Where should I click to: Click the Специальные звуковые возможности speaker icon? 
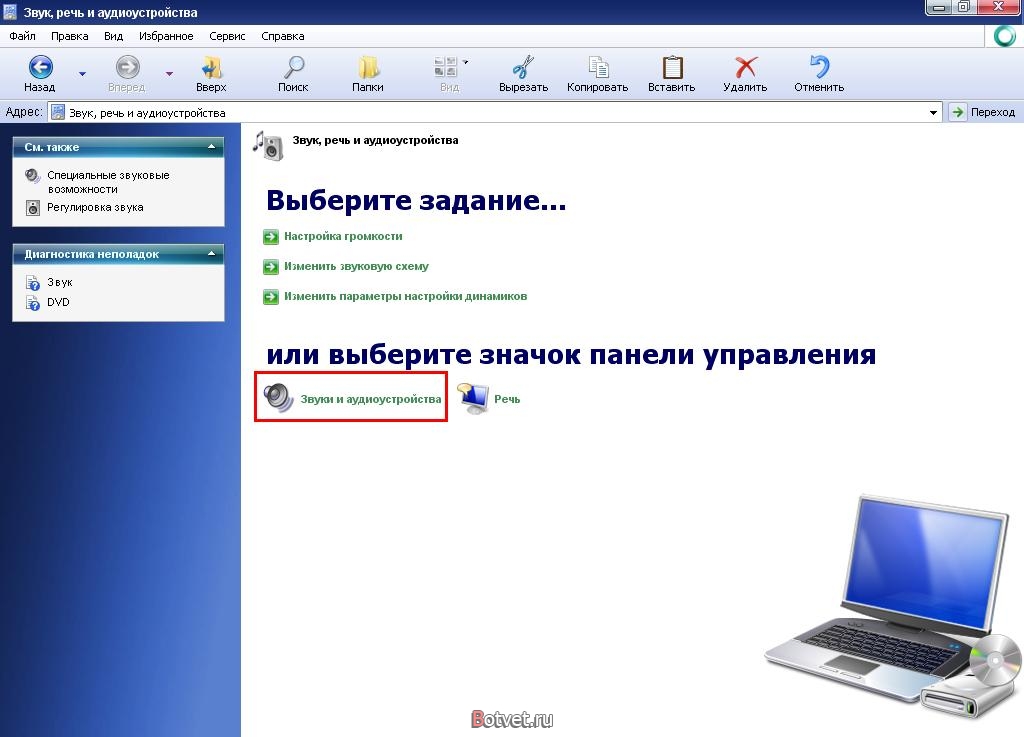(x=33, y=176)
